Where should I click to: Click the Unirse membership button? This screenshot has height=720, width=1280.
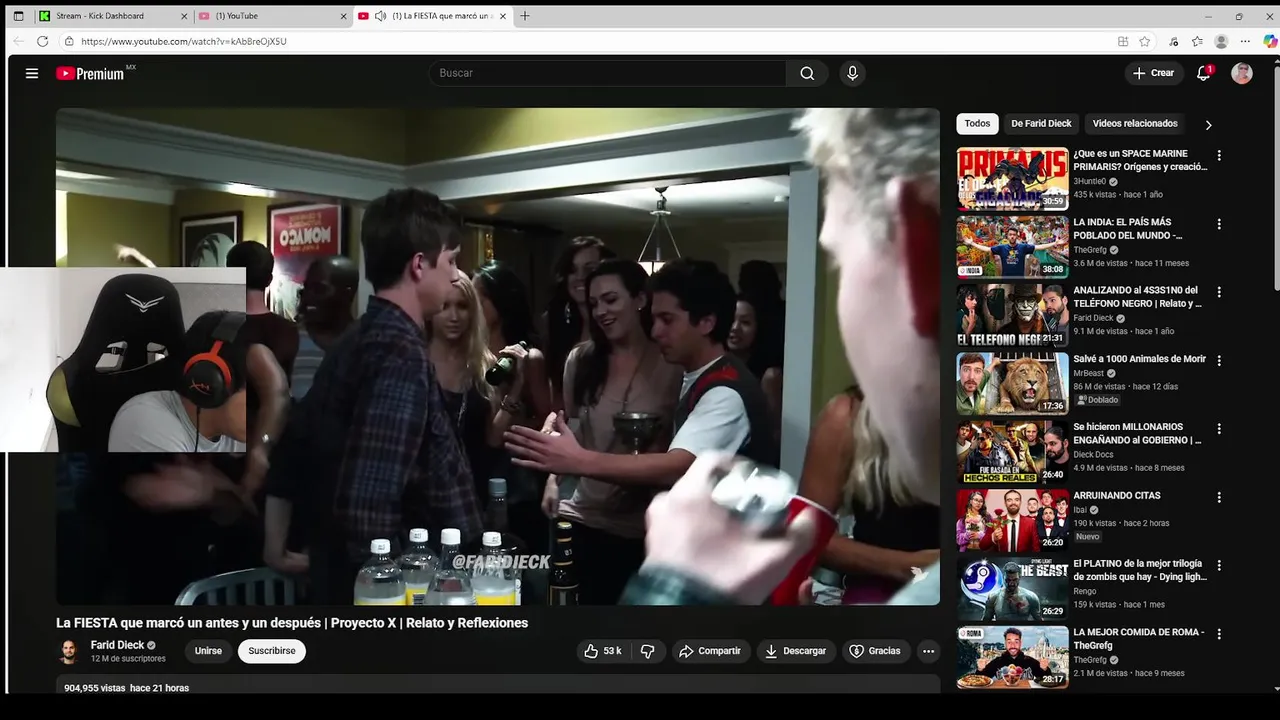208,651
